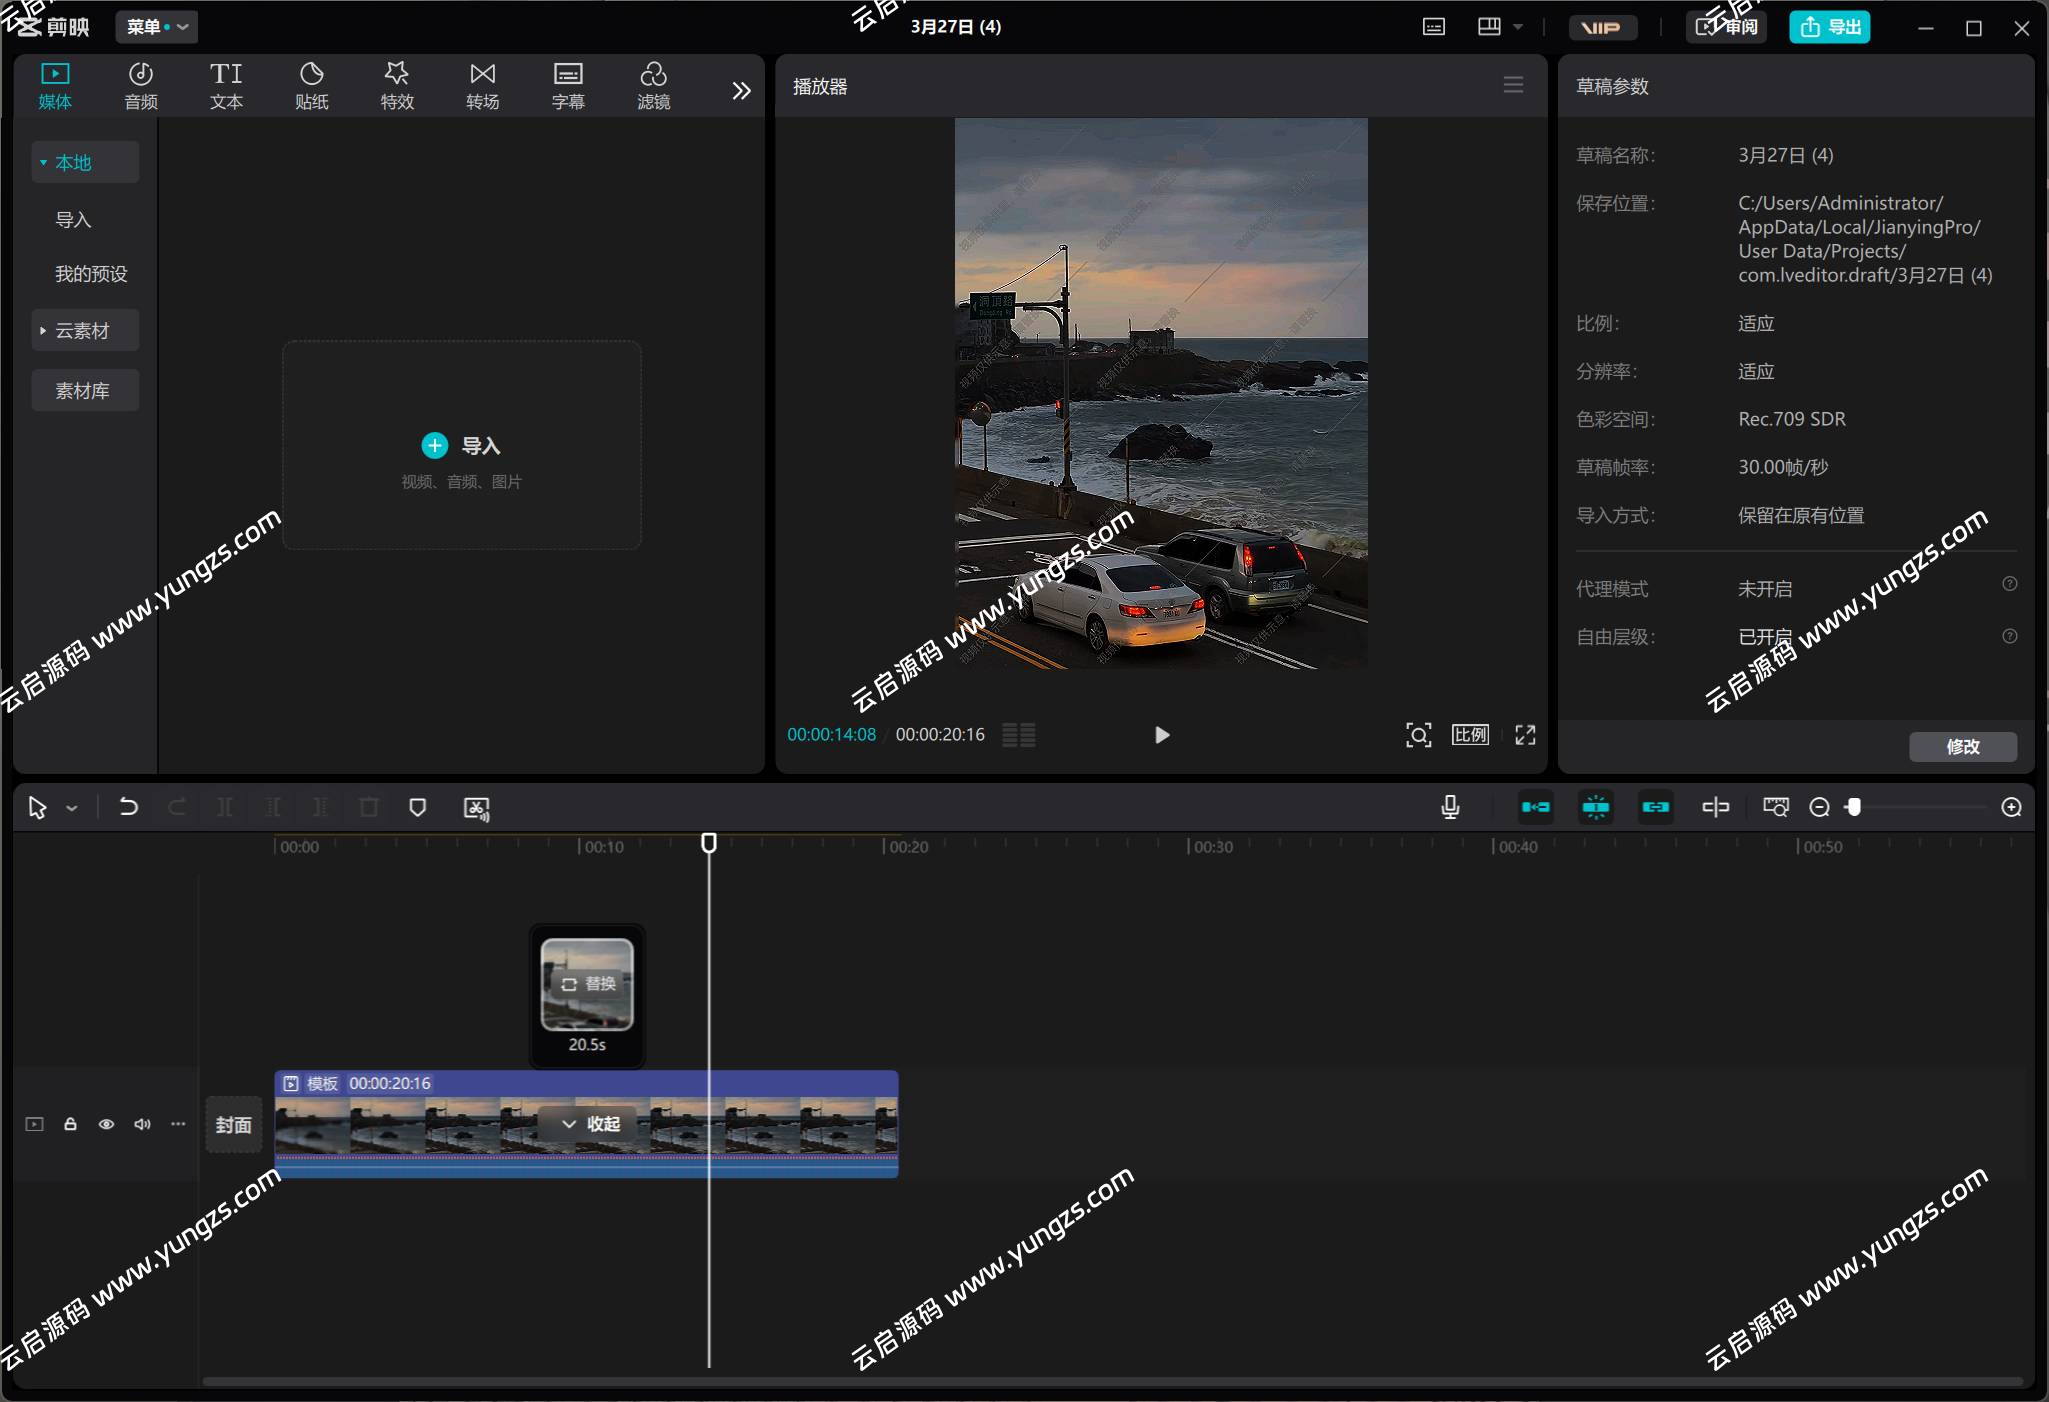The image size is (2049, 1402).
Task: Click the player hamburger menu icon
Action: click(x=1513, y=86)
